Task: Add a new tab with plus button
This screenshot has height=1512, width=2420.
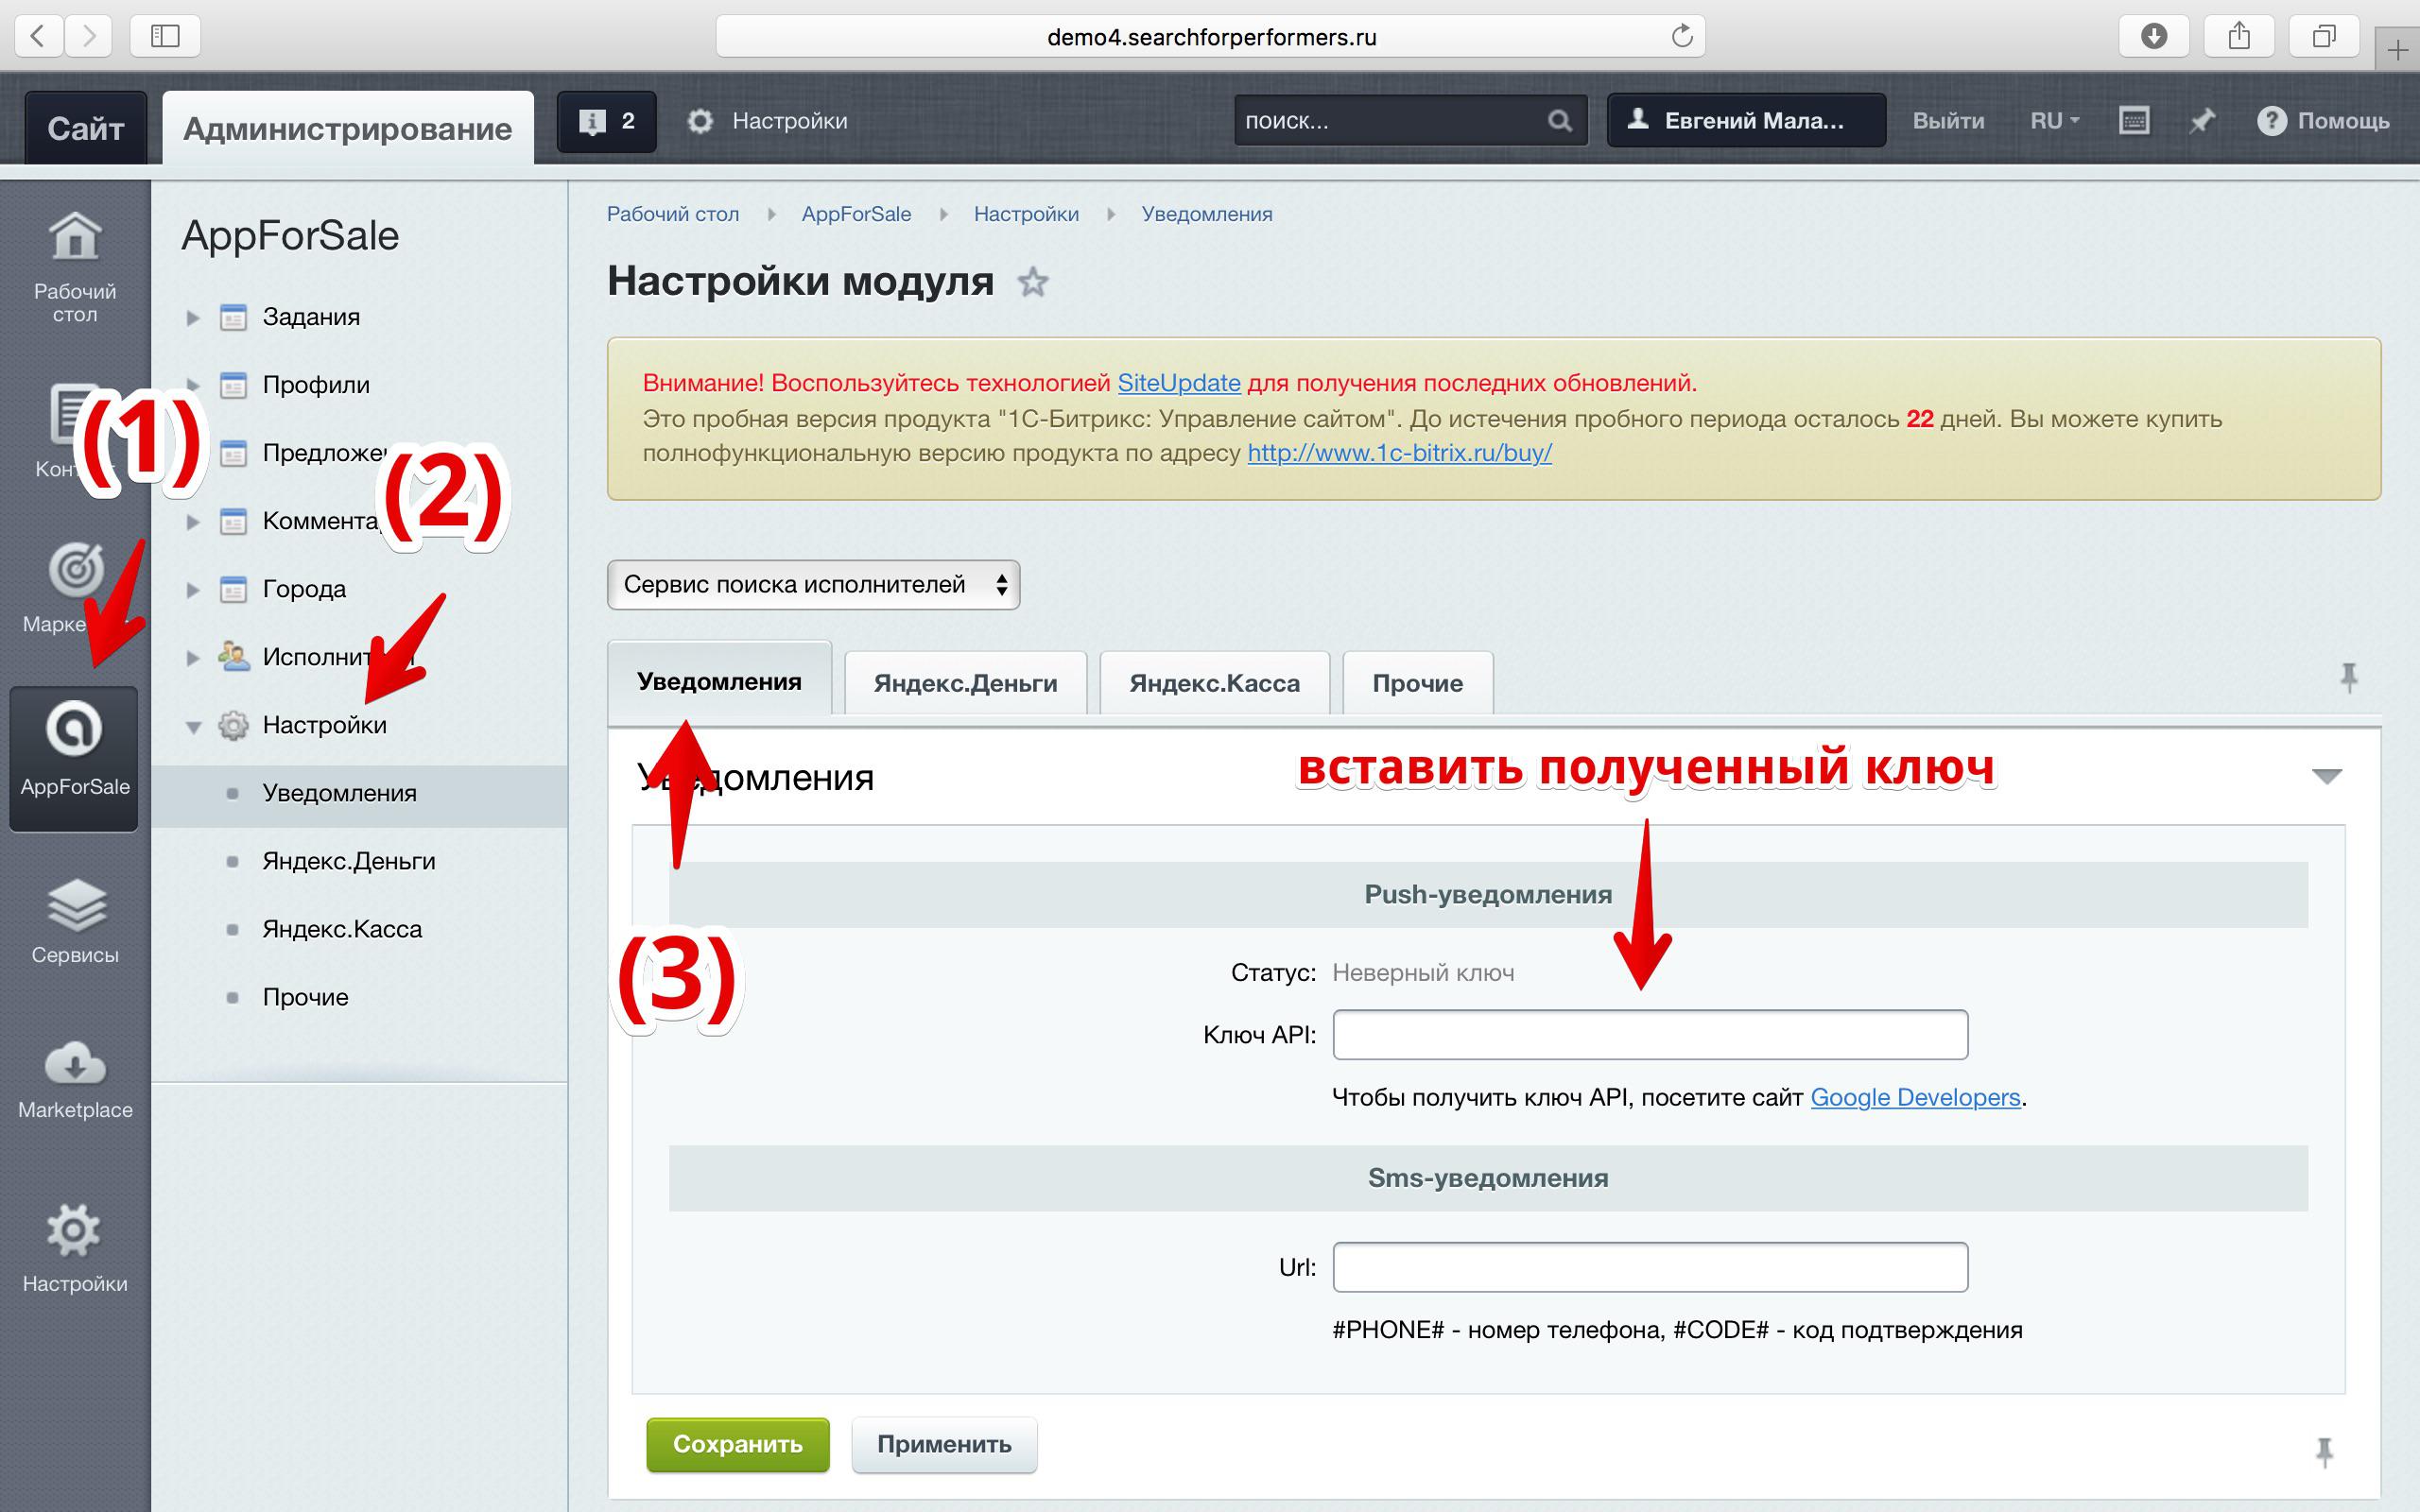Action: coord(2398,50)
